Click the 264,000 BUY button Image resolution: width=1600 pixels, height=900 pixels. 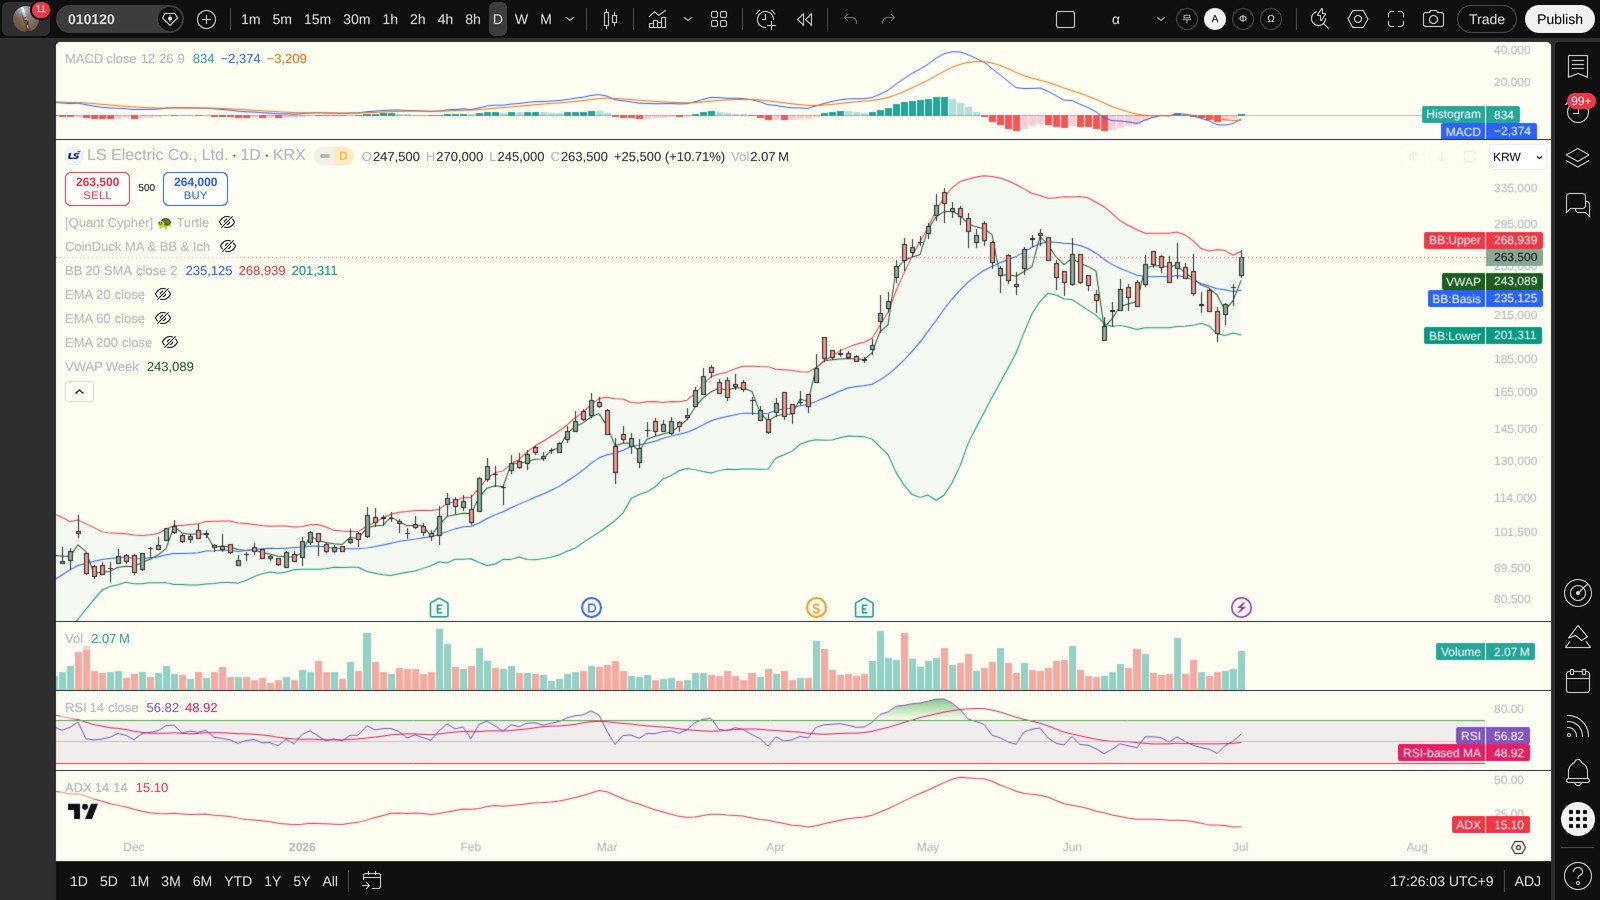tap(195, 188)
